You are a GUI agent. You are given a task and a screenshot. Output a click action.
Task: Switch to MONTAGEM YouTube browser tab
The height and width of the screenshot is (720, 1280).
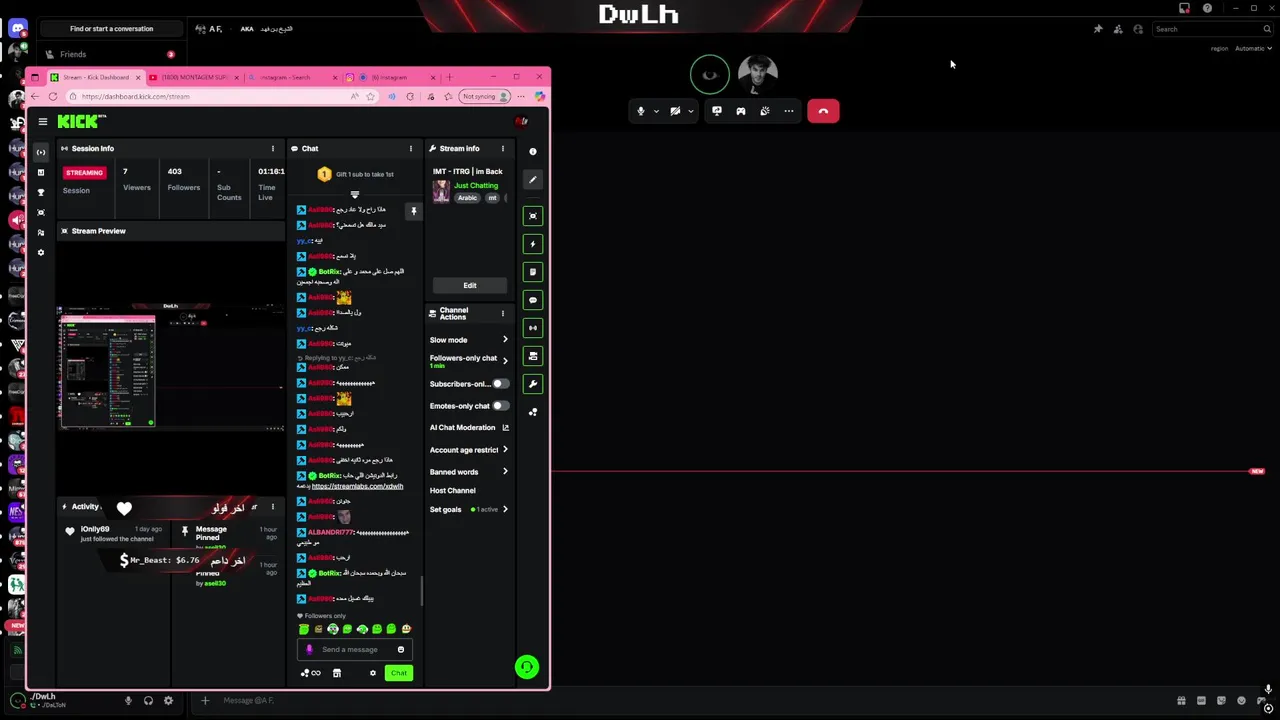(x=193, y=77)
